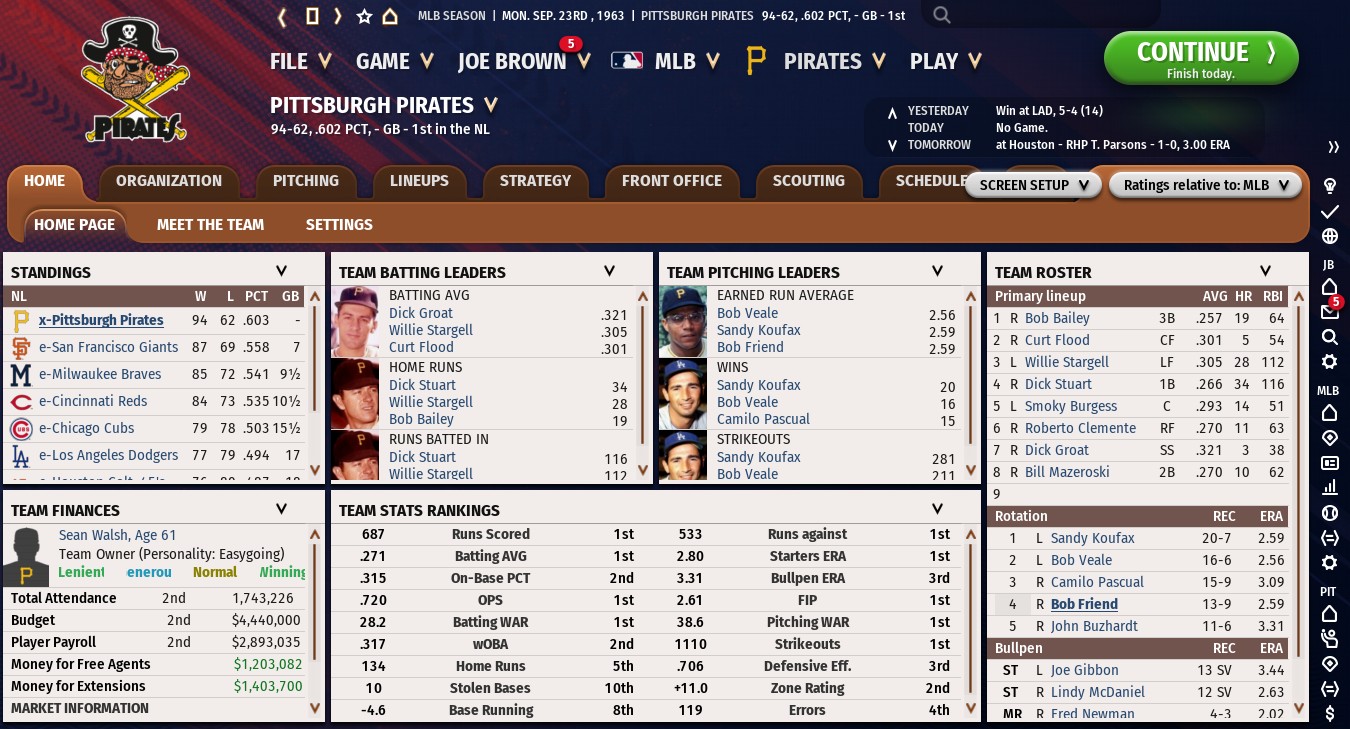The image size is (1350, 729).
Task: Open the Meet the Team subtab
Action: (x=210, y=225)
